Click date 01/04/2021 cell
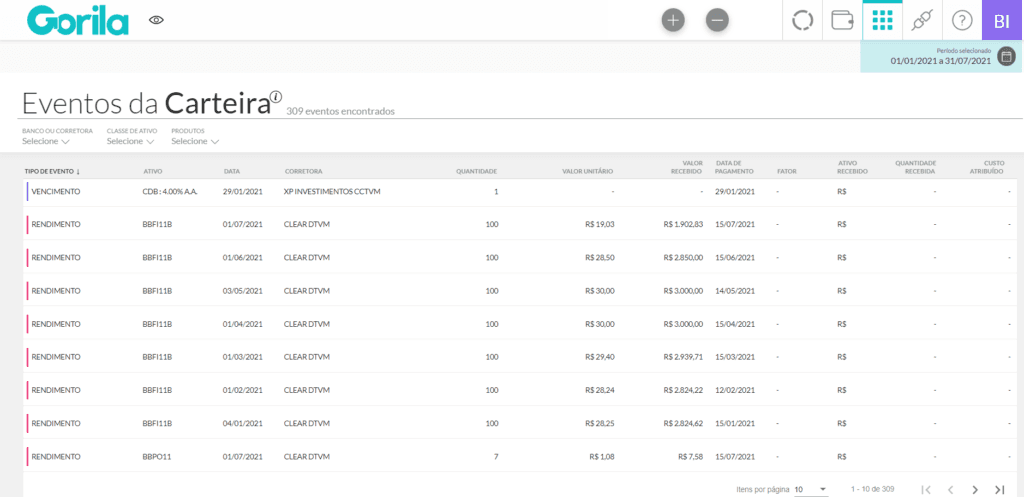1024x497 pixels. coord(242,324)
